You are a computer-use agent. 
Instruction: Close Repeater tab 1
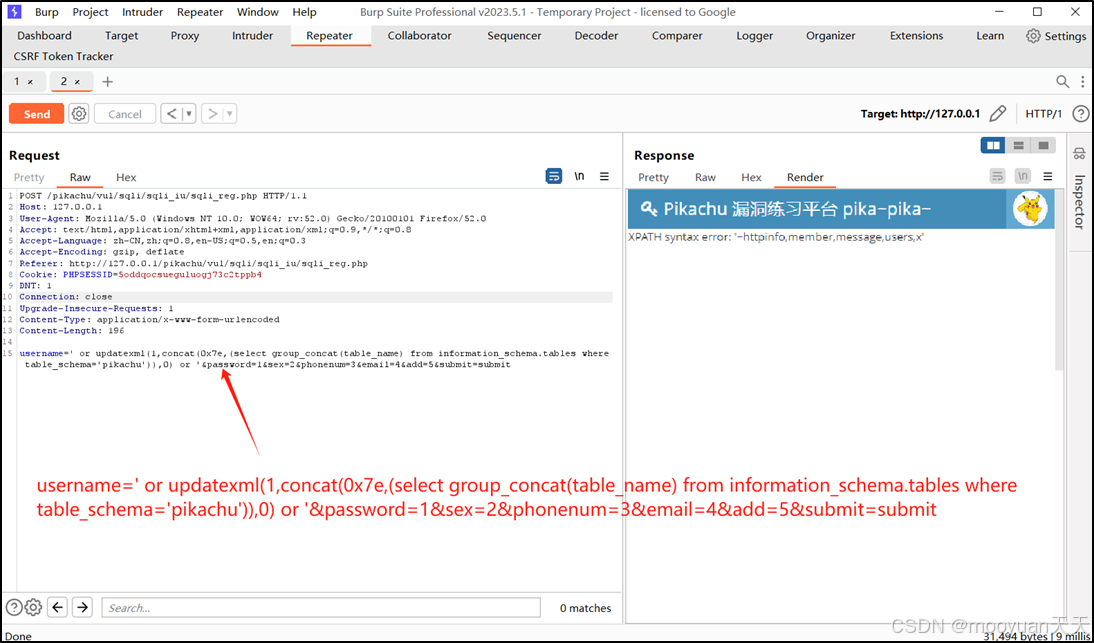coord(30,82)
